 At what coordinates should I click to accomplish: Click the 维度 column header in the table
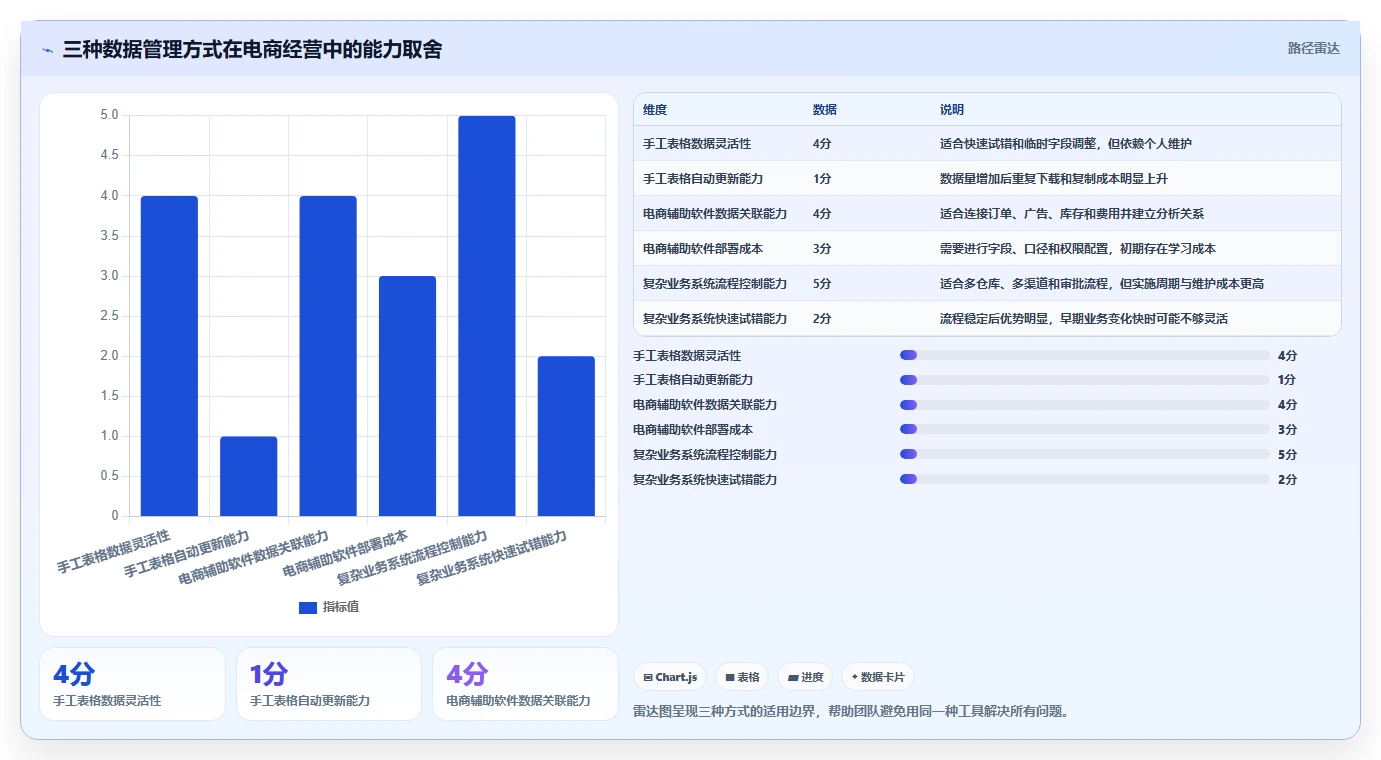tap(655, 110)
